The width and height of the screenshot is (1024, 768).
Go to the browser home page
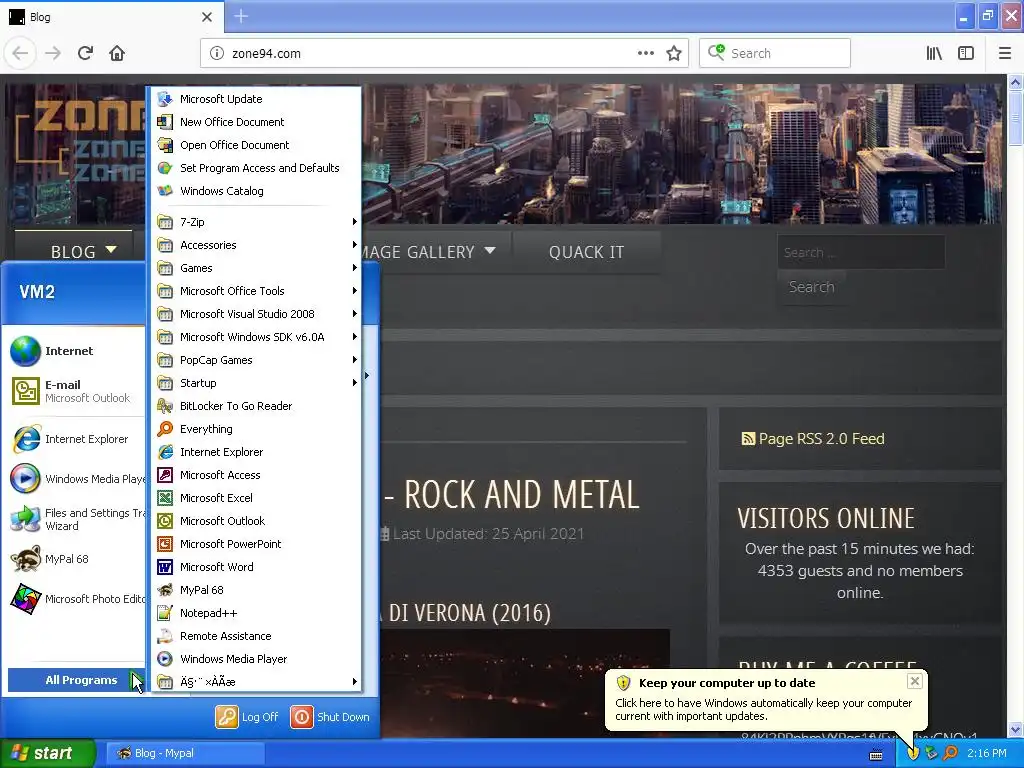117,53
